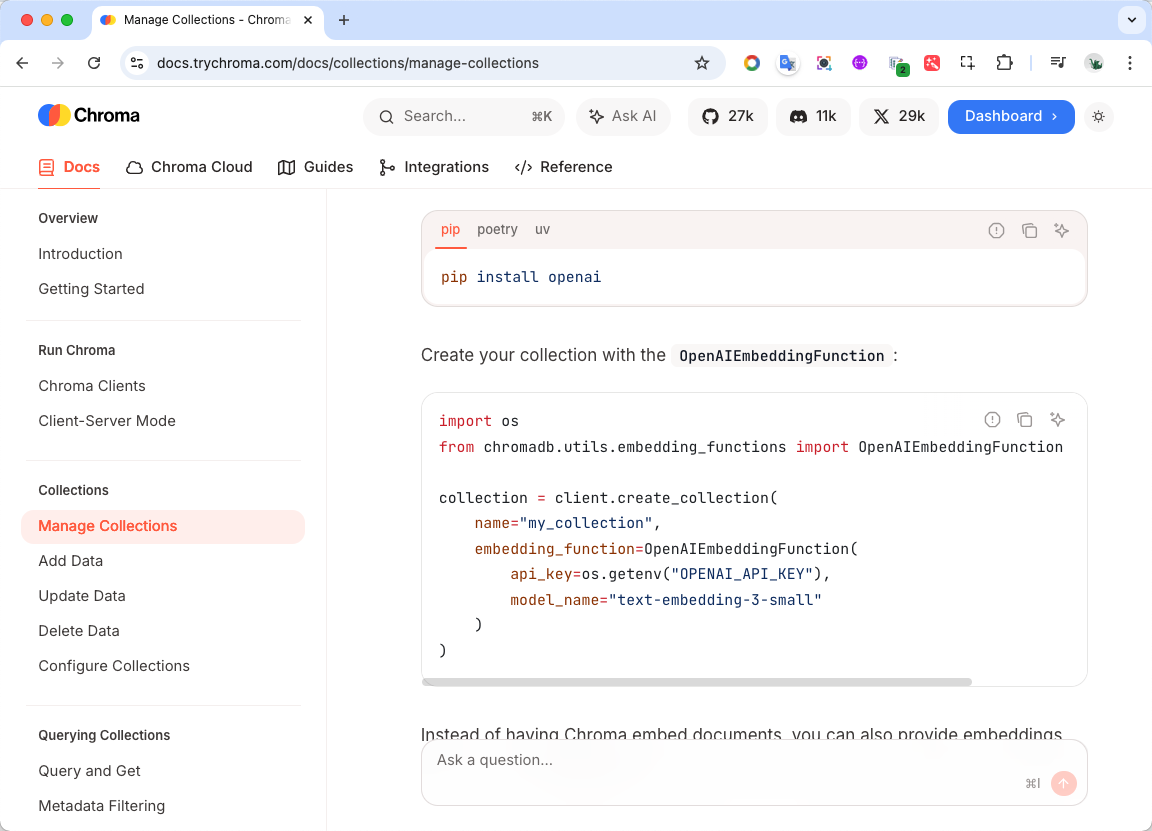Open Add Data sidebar page
Viewport: 1152px width, 831px height.
71,561
